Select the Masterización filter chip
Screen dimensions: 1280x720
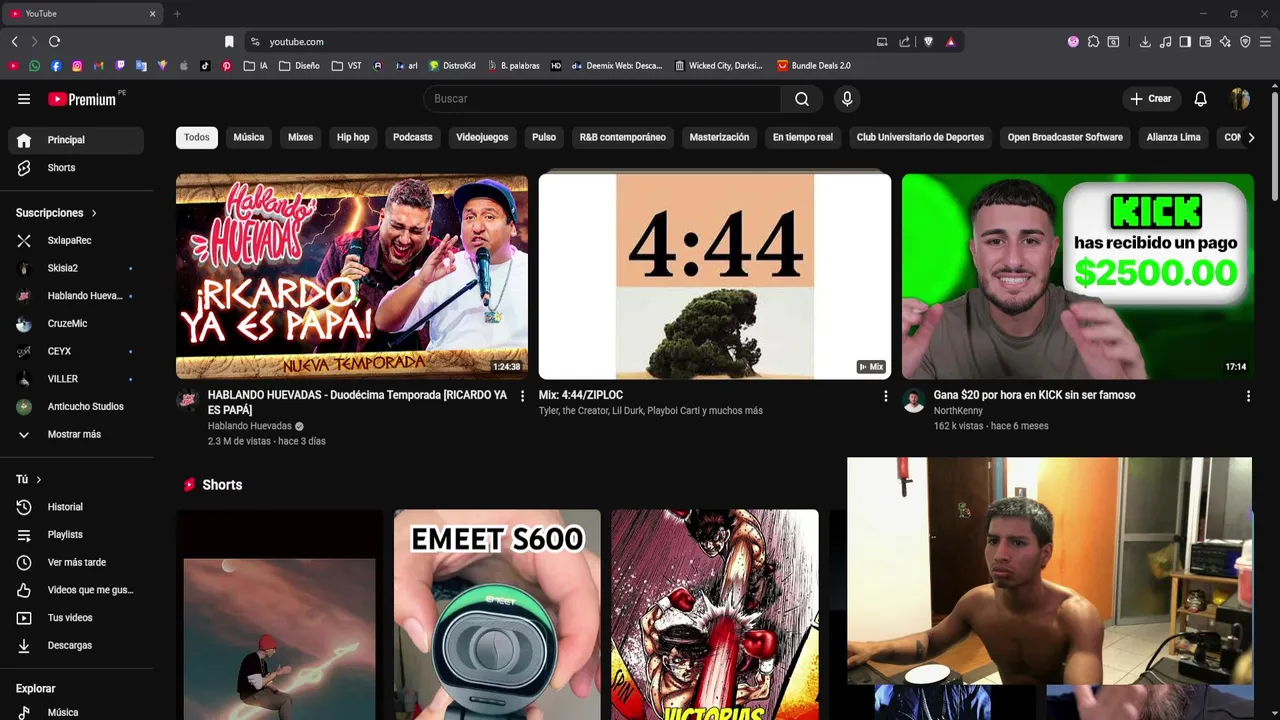(719, 138)
